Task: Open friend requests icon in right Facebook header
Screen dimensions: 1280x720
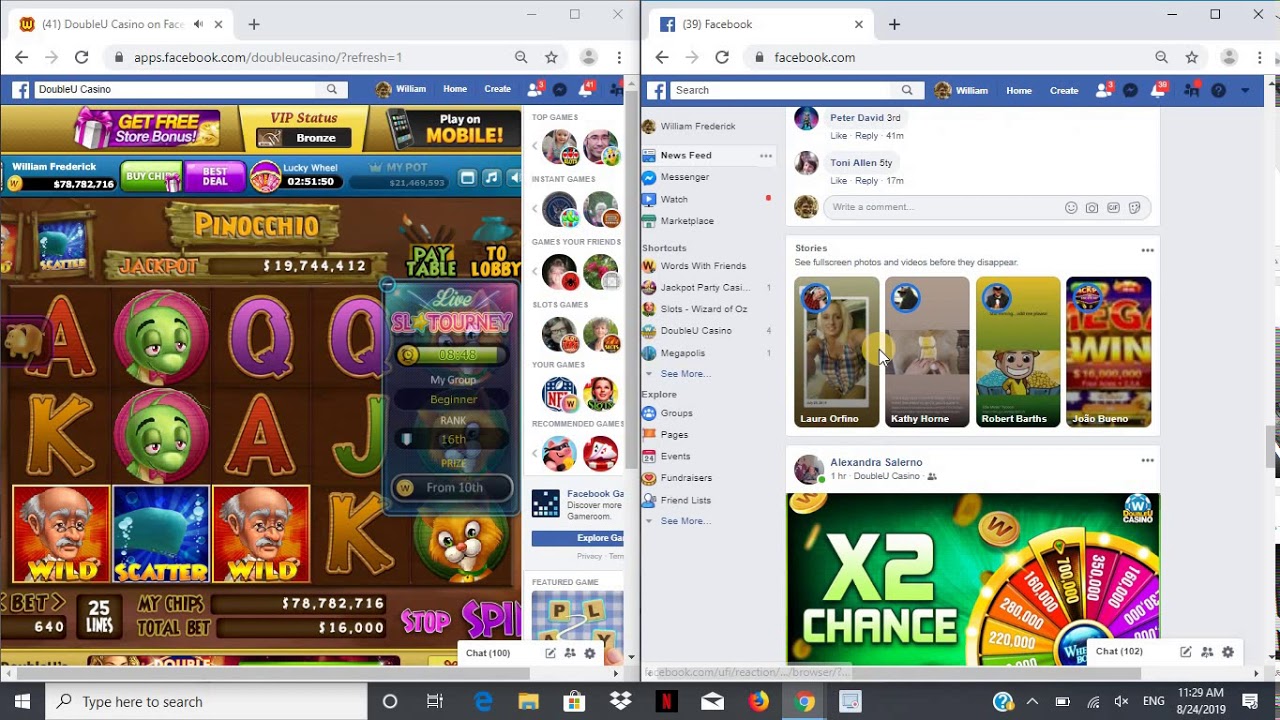Action: (1103, 90)
